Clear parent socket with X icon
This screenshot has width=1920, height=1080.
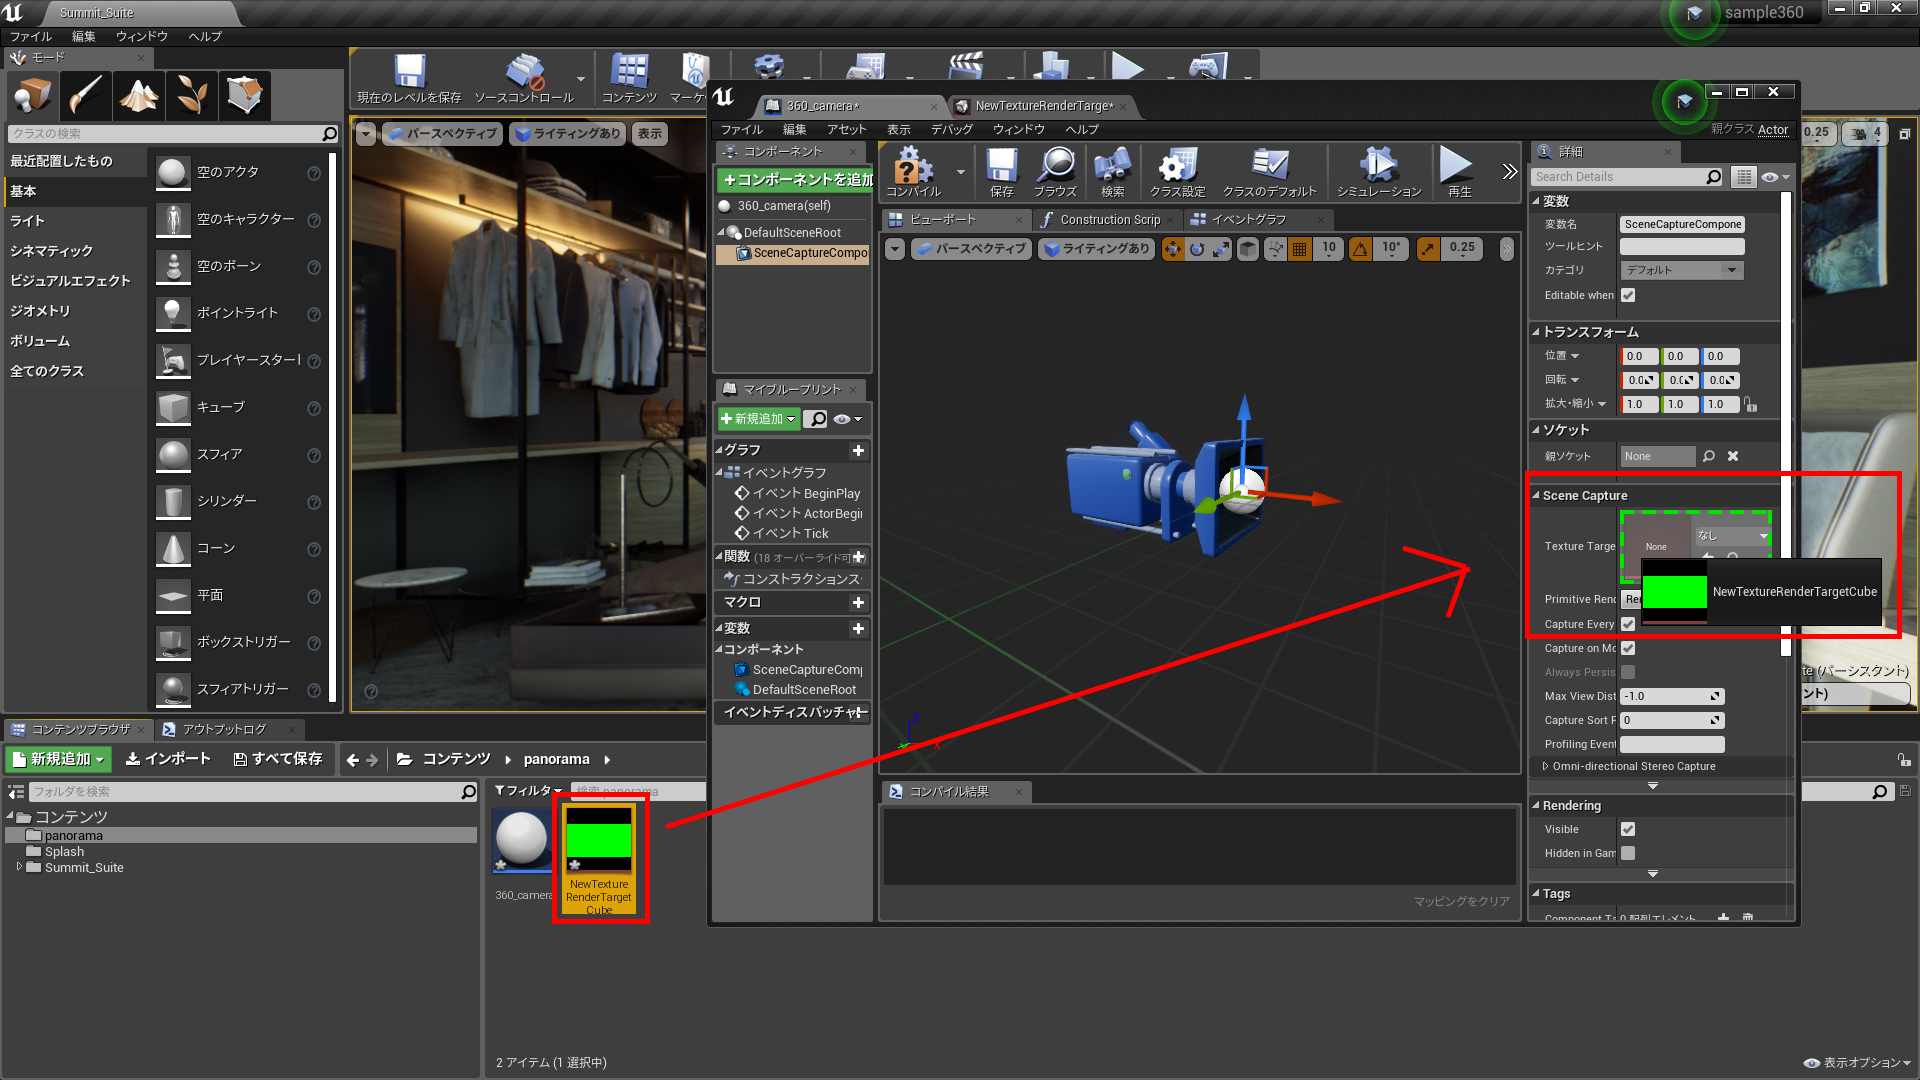(x=1733, y=456)
